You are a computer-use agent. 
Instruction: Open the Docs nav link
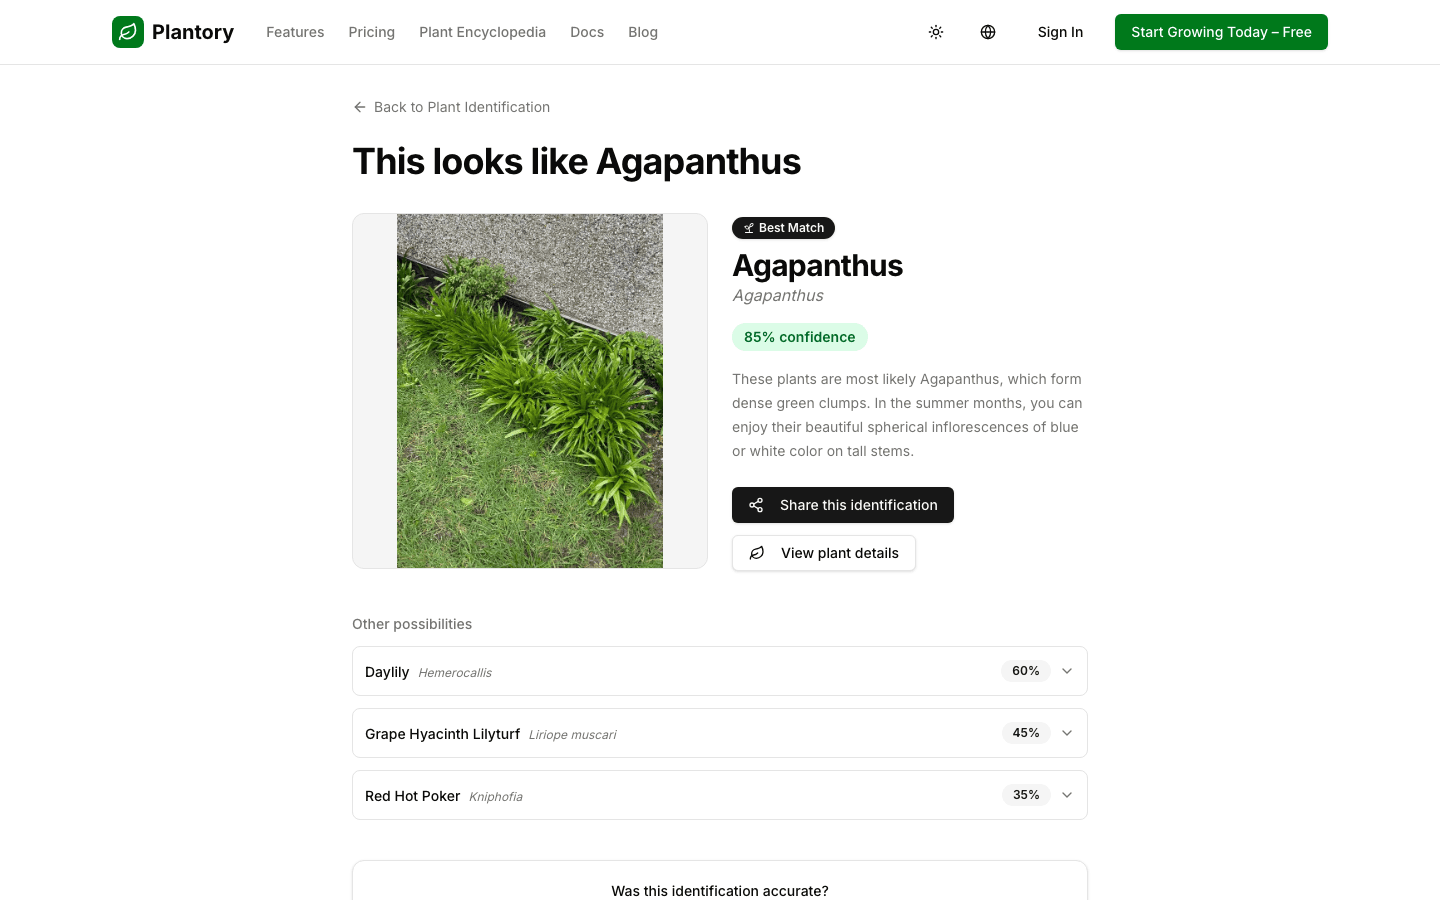click(x=587, y=32)
